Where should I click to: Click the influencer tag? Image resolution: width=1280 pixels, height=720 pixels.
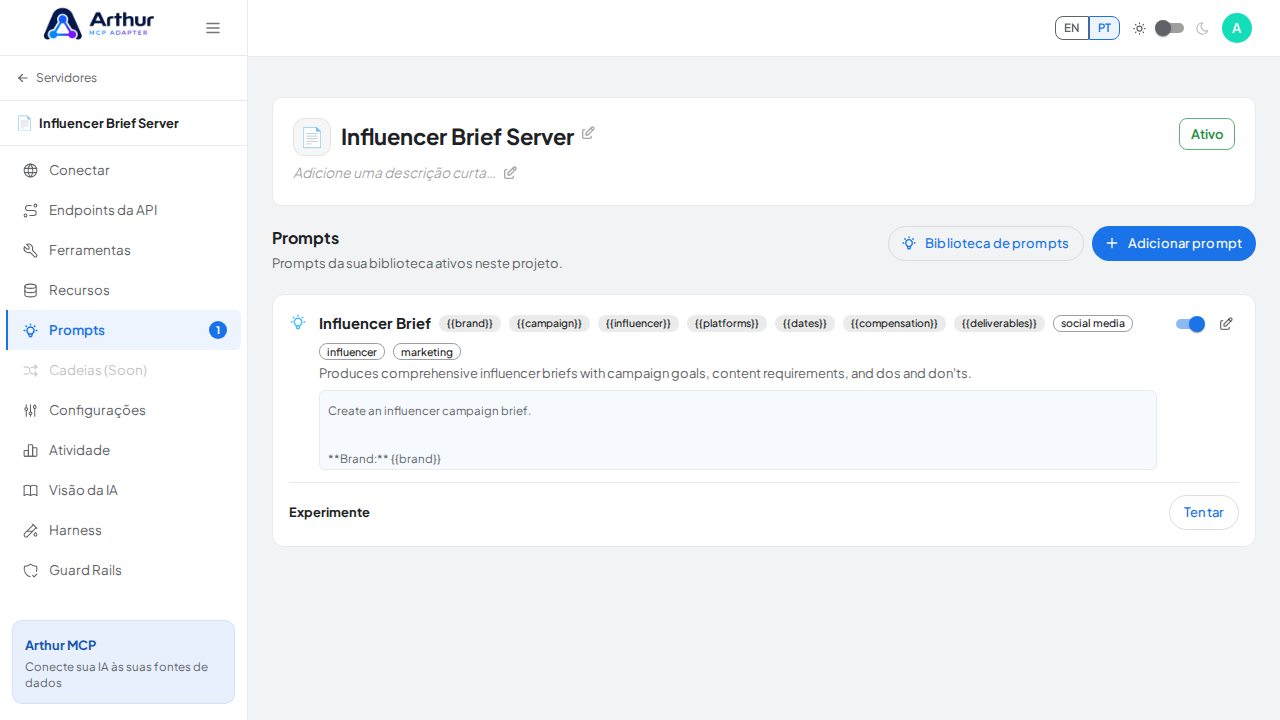click(x=352, y=352)
